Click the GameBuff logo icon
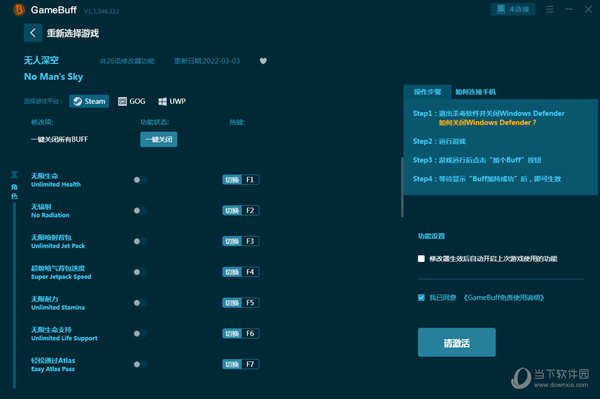 18,10
